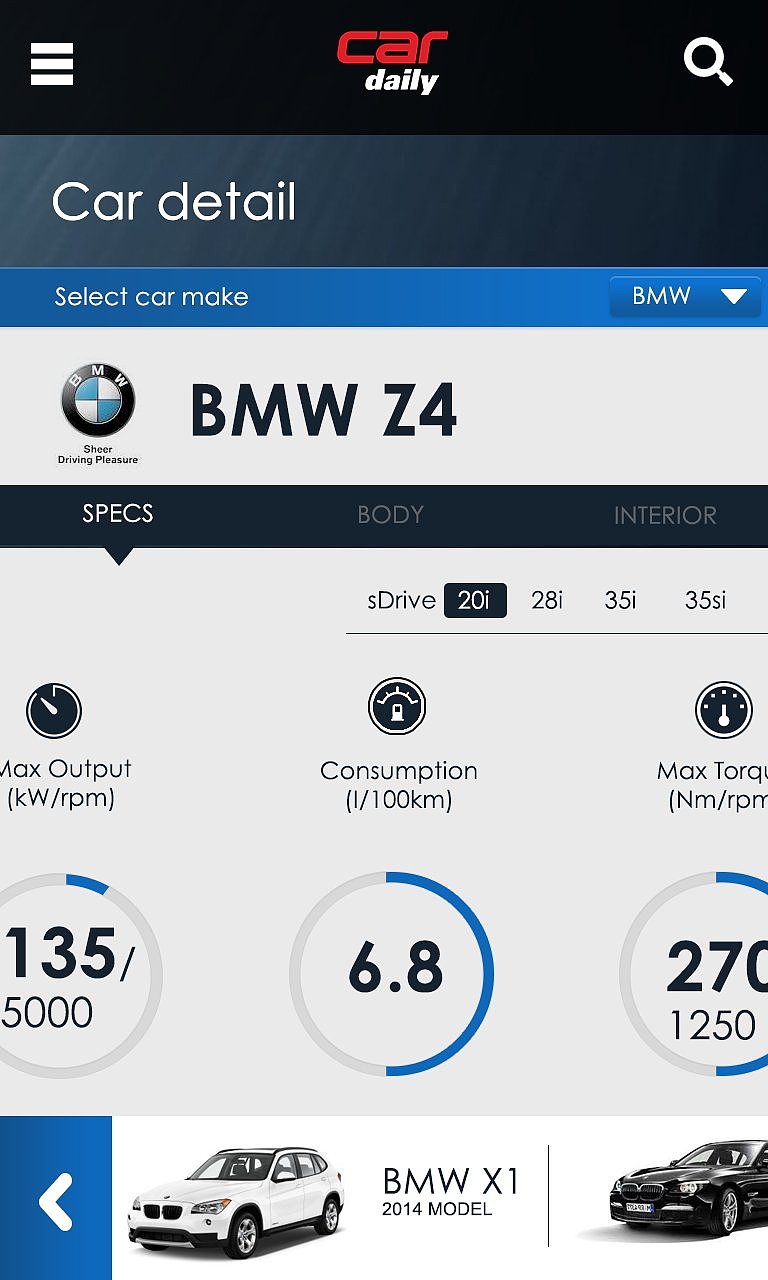Select the 28i engine variant
The width and height of the screenshot is (768, 1280).
point(547,600)
